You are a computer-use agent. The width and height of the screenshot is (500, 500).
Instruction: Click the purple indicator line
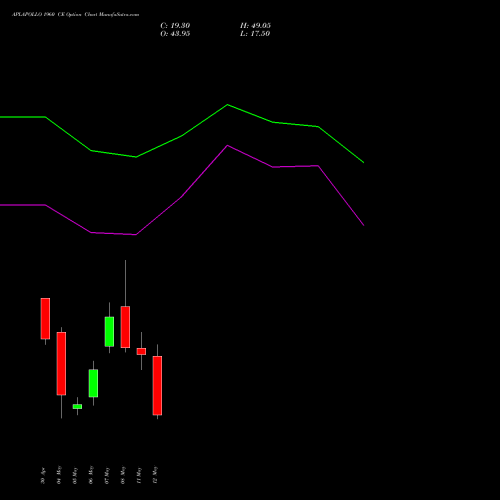[x=182, y=196]
